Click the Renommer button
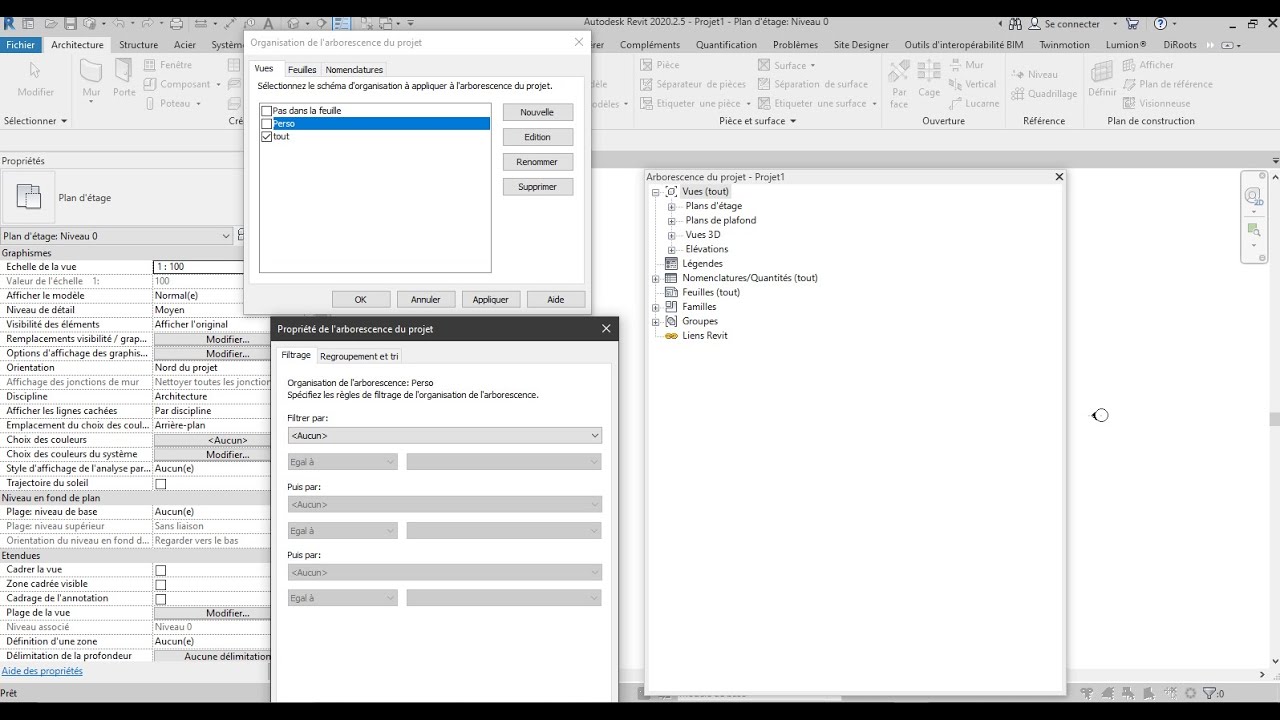Screen dimensions: 1280x720 537,162
